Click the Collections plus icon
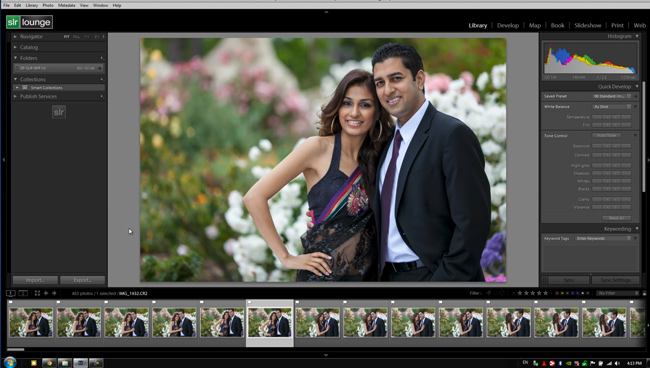Screen dimensions: 650x368 pos(102,79)
